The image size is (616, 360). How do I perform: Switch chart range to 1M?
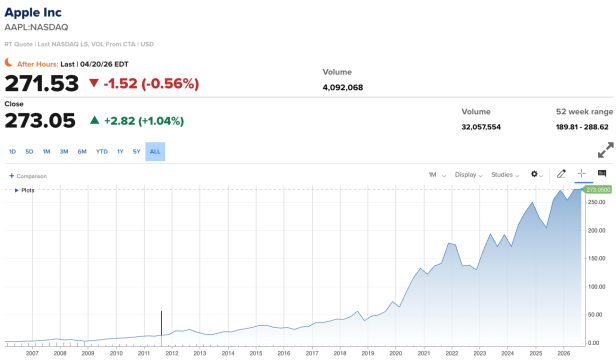point(46,152)
